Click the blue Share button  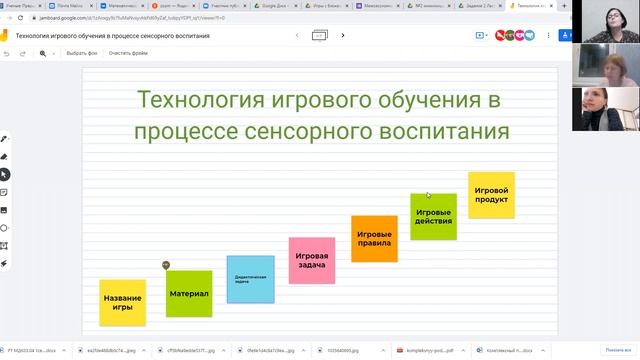point(565,36)
